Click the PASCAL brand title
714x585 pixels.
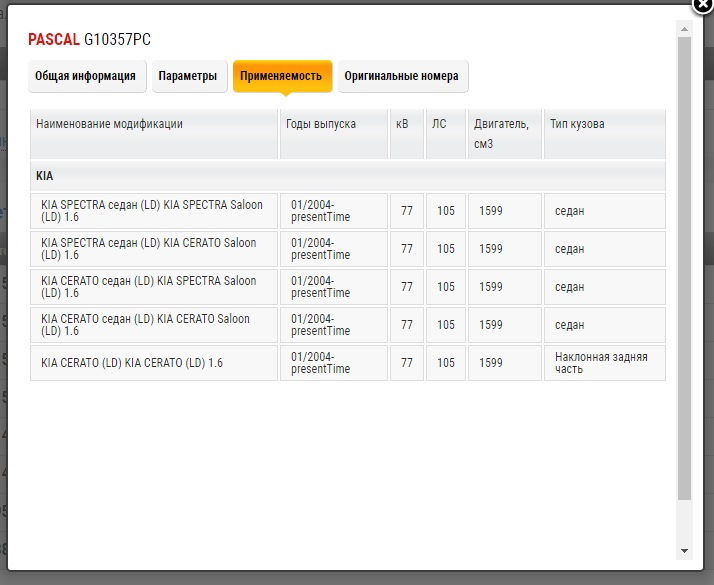click(54, 40)
